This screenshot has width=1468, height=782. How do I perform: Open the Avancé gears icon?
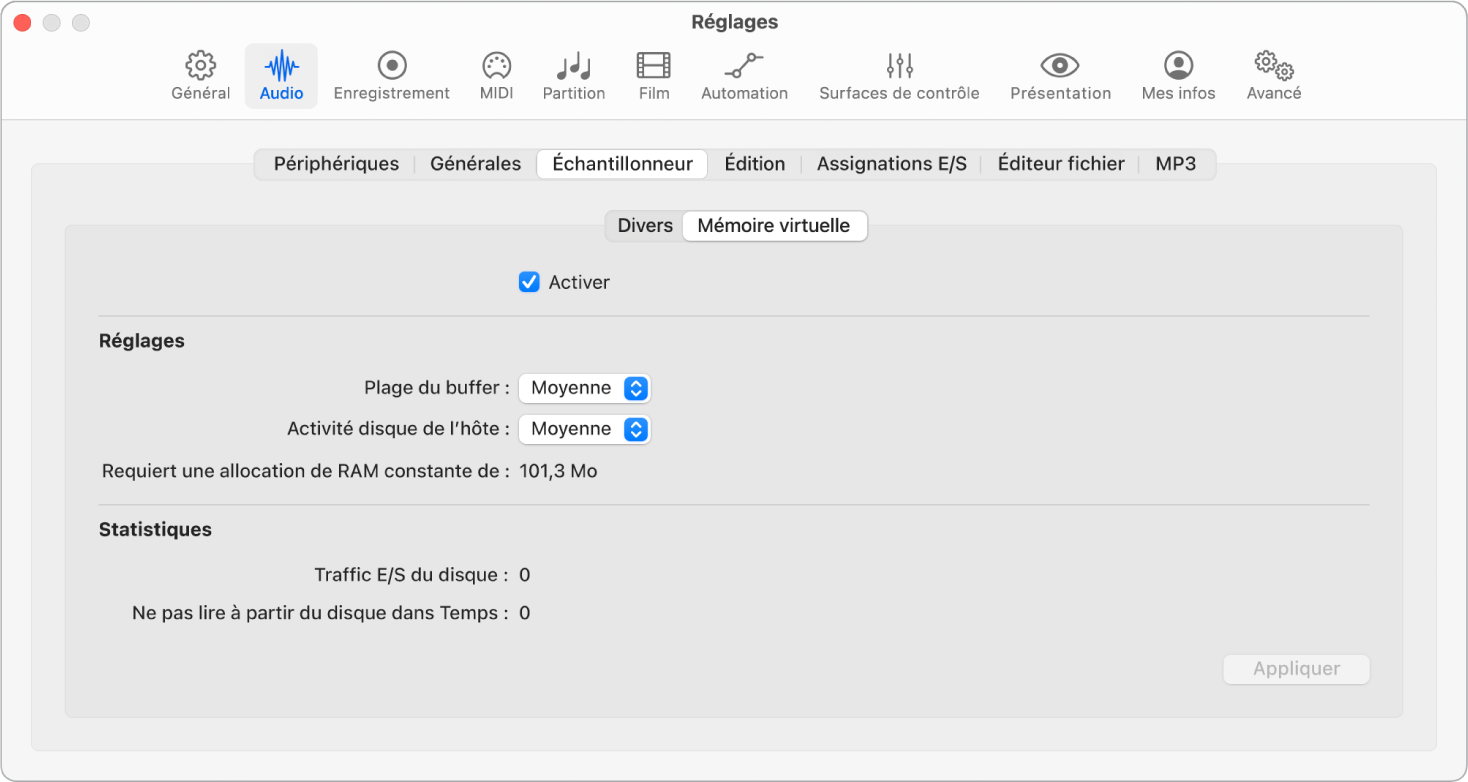click(x=1273, y=67)
